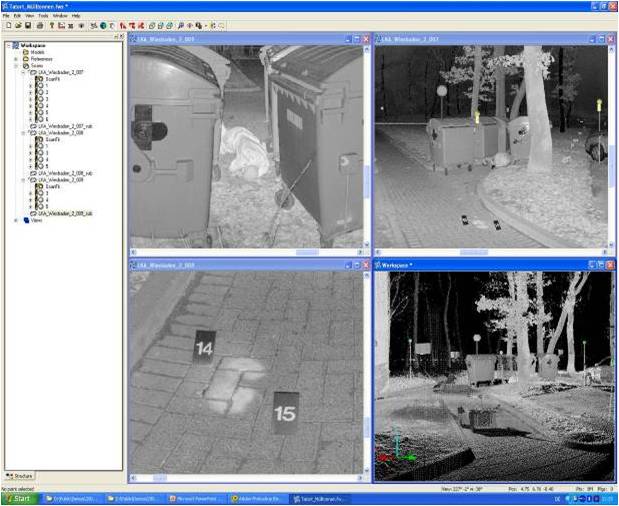Click the evidence marker 14 in view
The image size is (619, 506).
pos(204,347)
